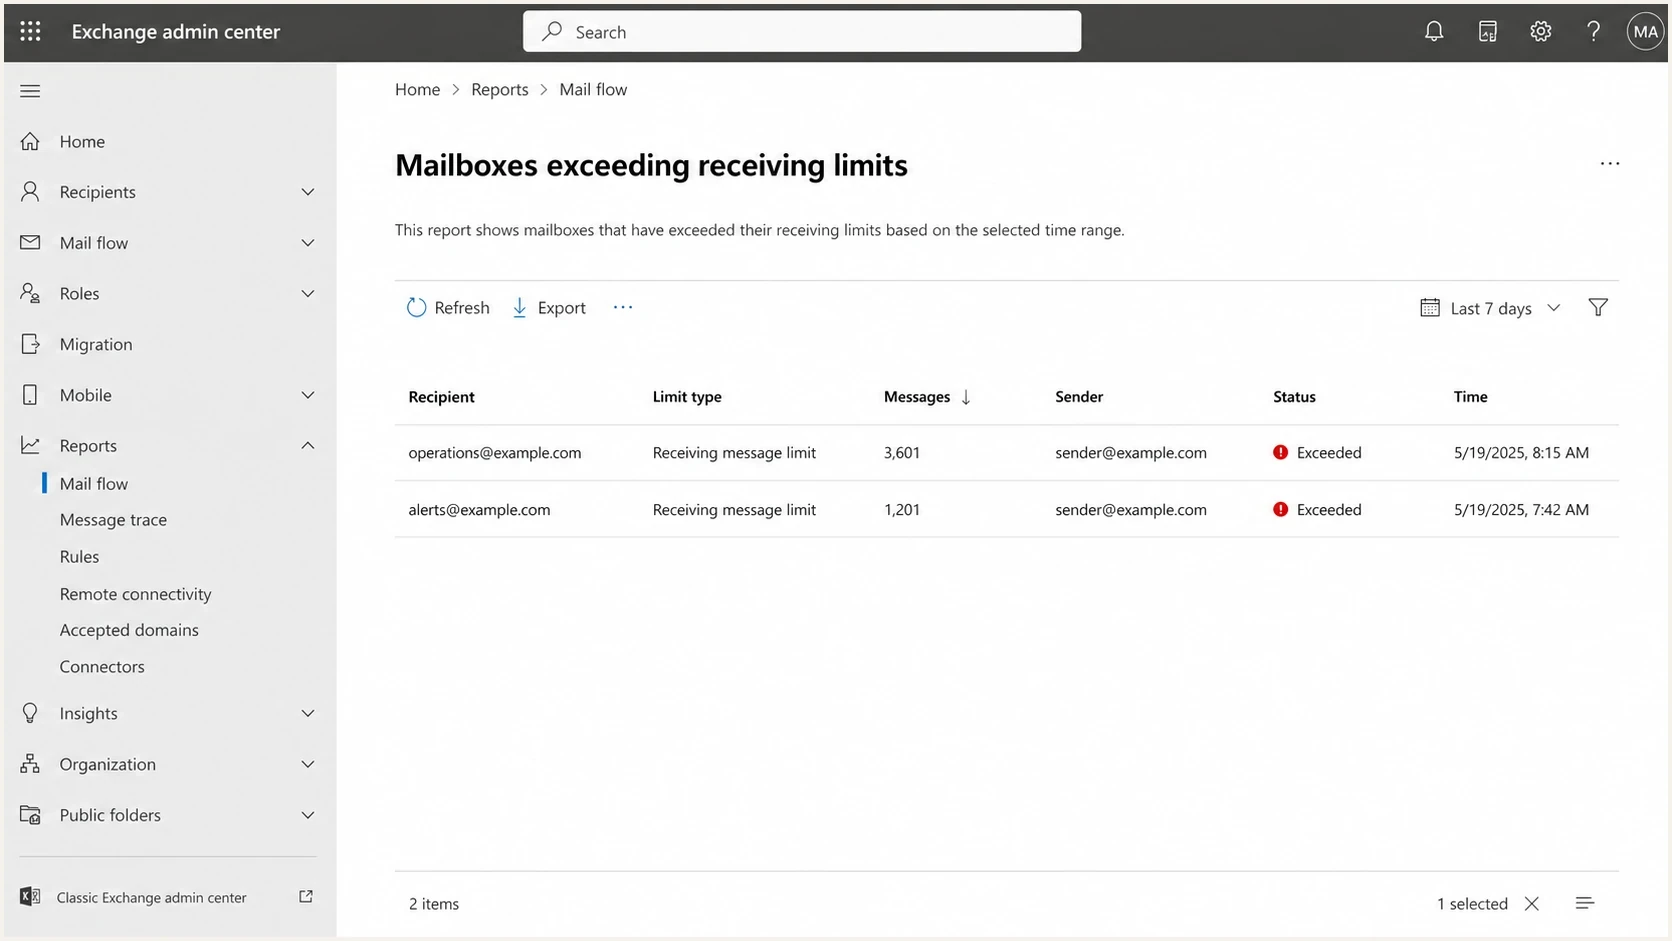Click the Insights lightbulb icon

(30, 713)
